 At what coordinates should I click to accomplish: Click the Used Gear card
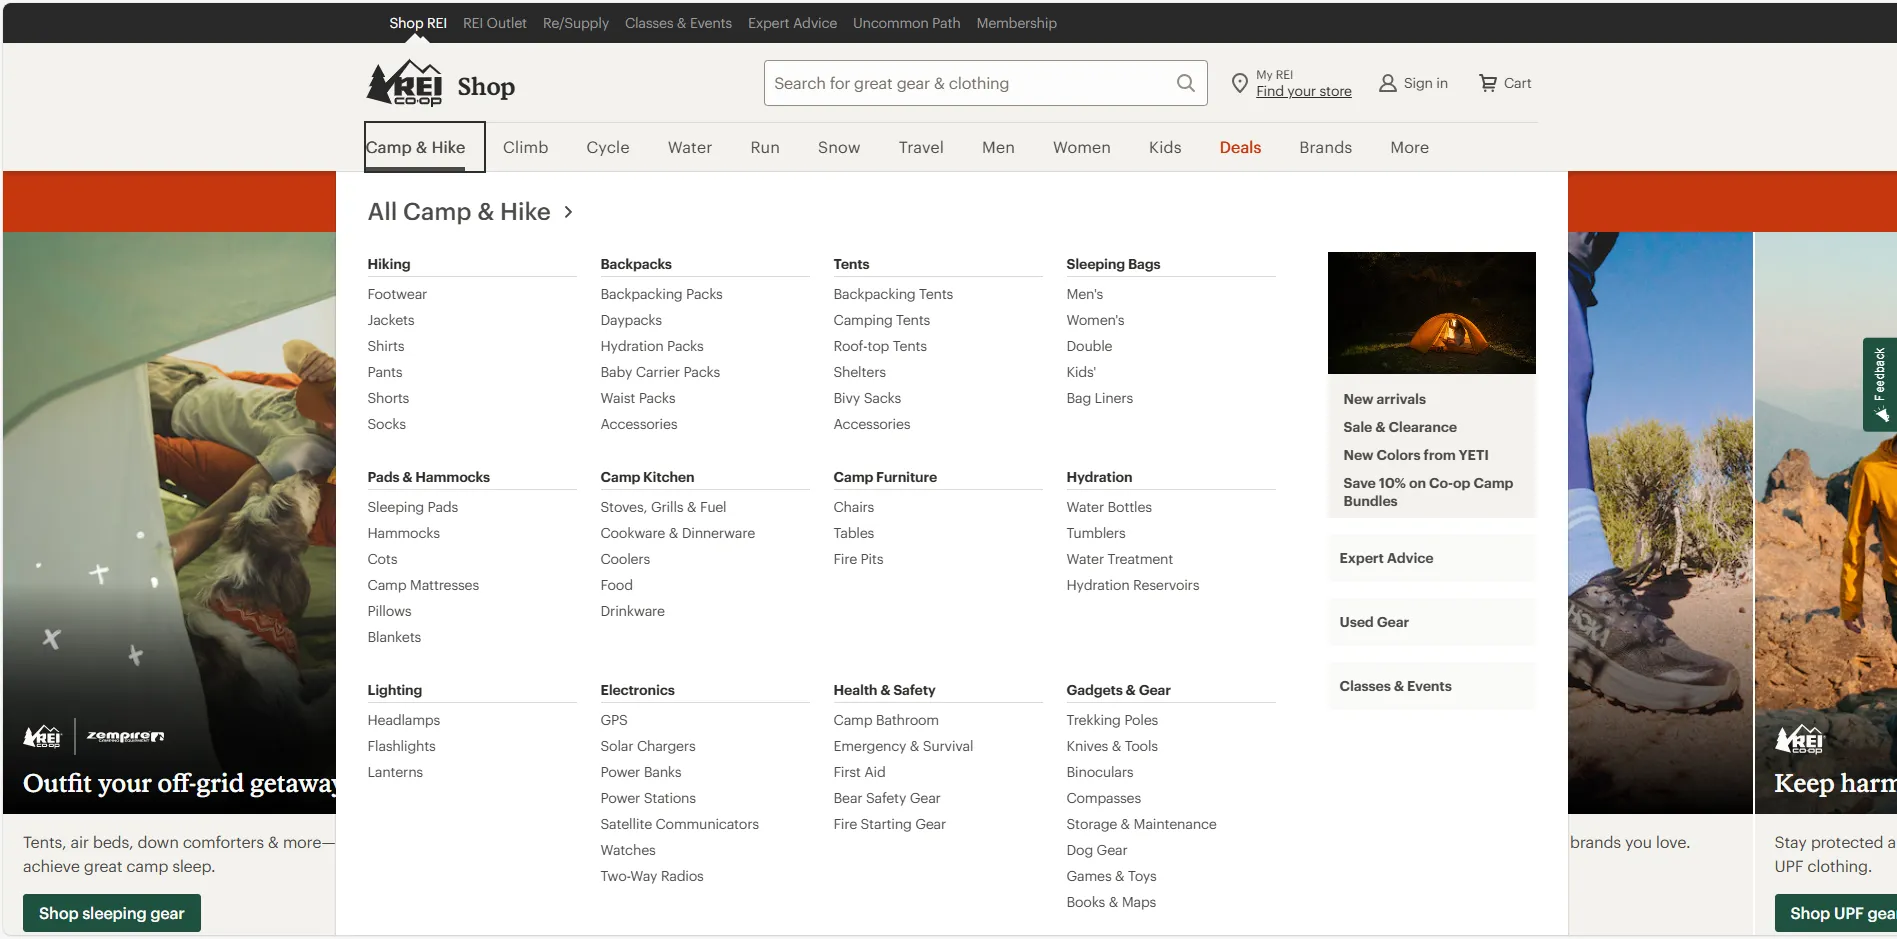click(1430, 622)
